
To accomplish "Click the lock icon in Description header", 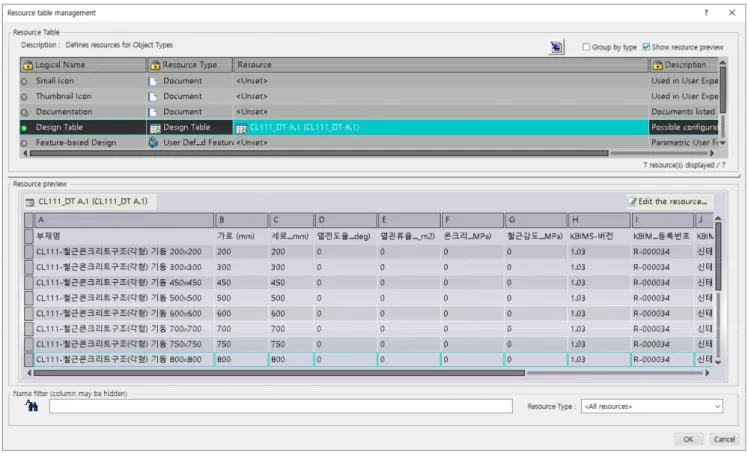I will pyautogui.click(x=658, y=65).
